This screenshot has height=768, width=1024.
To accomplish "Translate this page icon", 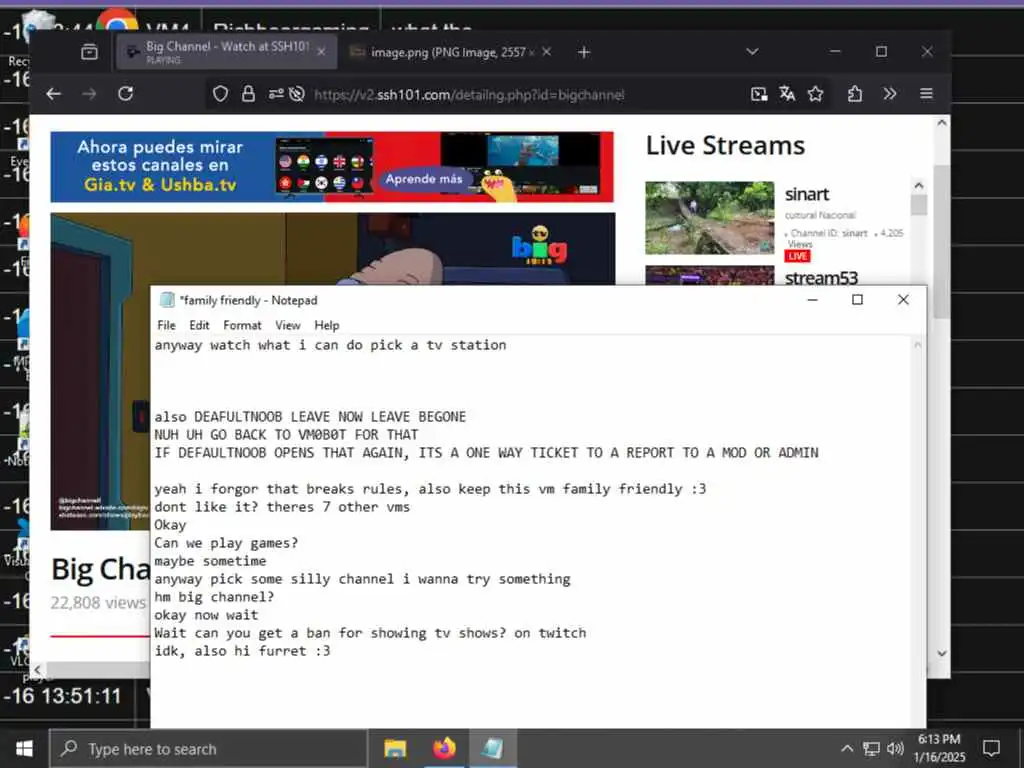I will pos(787,94).
